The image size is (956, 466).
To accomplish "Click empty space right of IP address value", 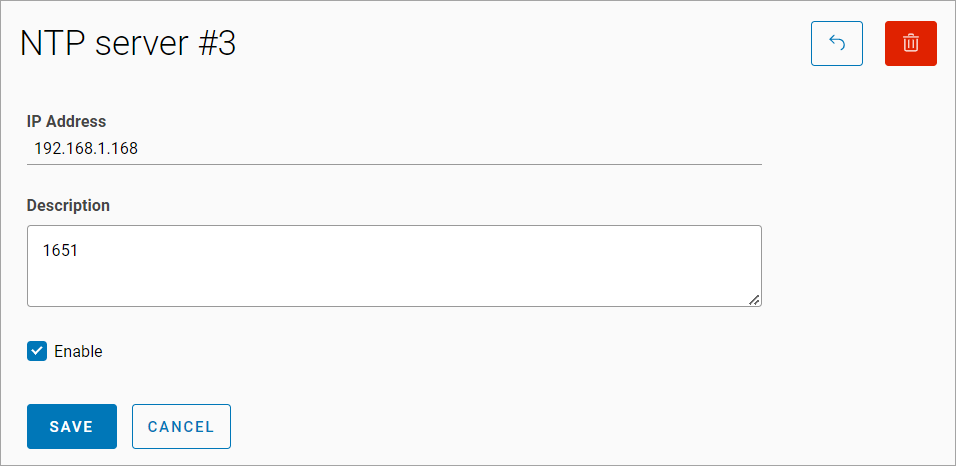I will [x=450, y=149].
